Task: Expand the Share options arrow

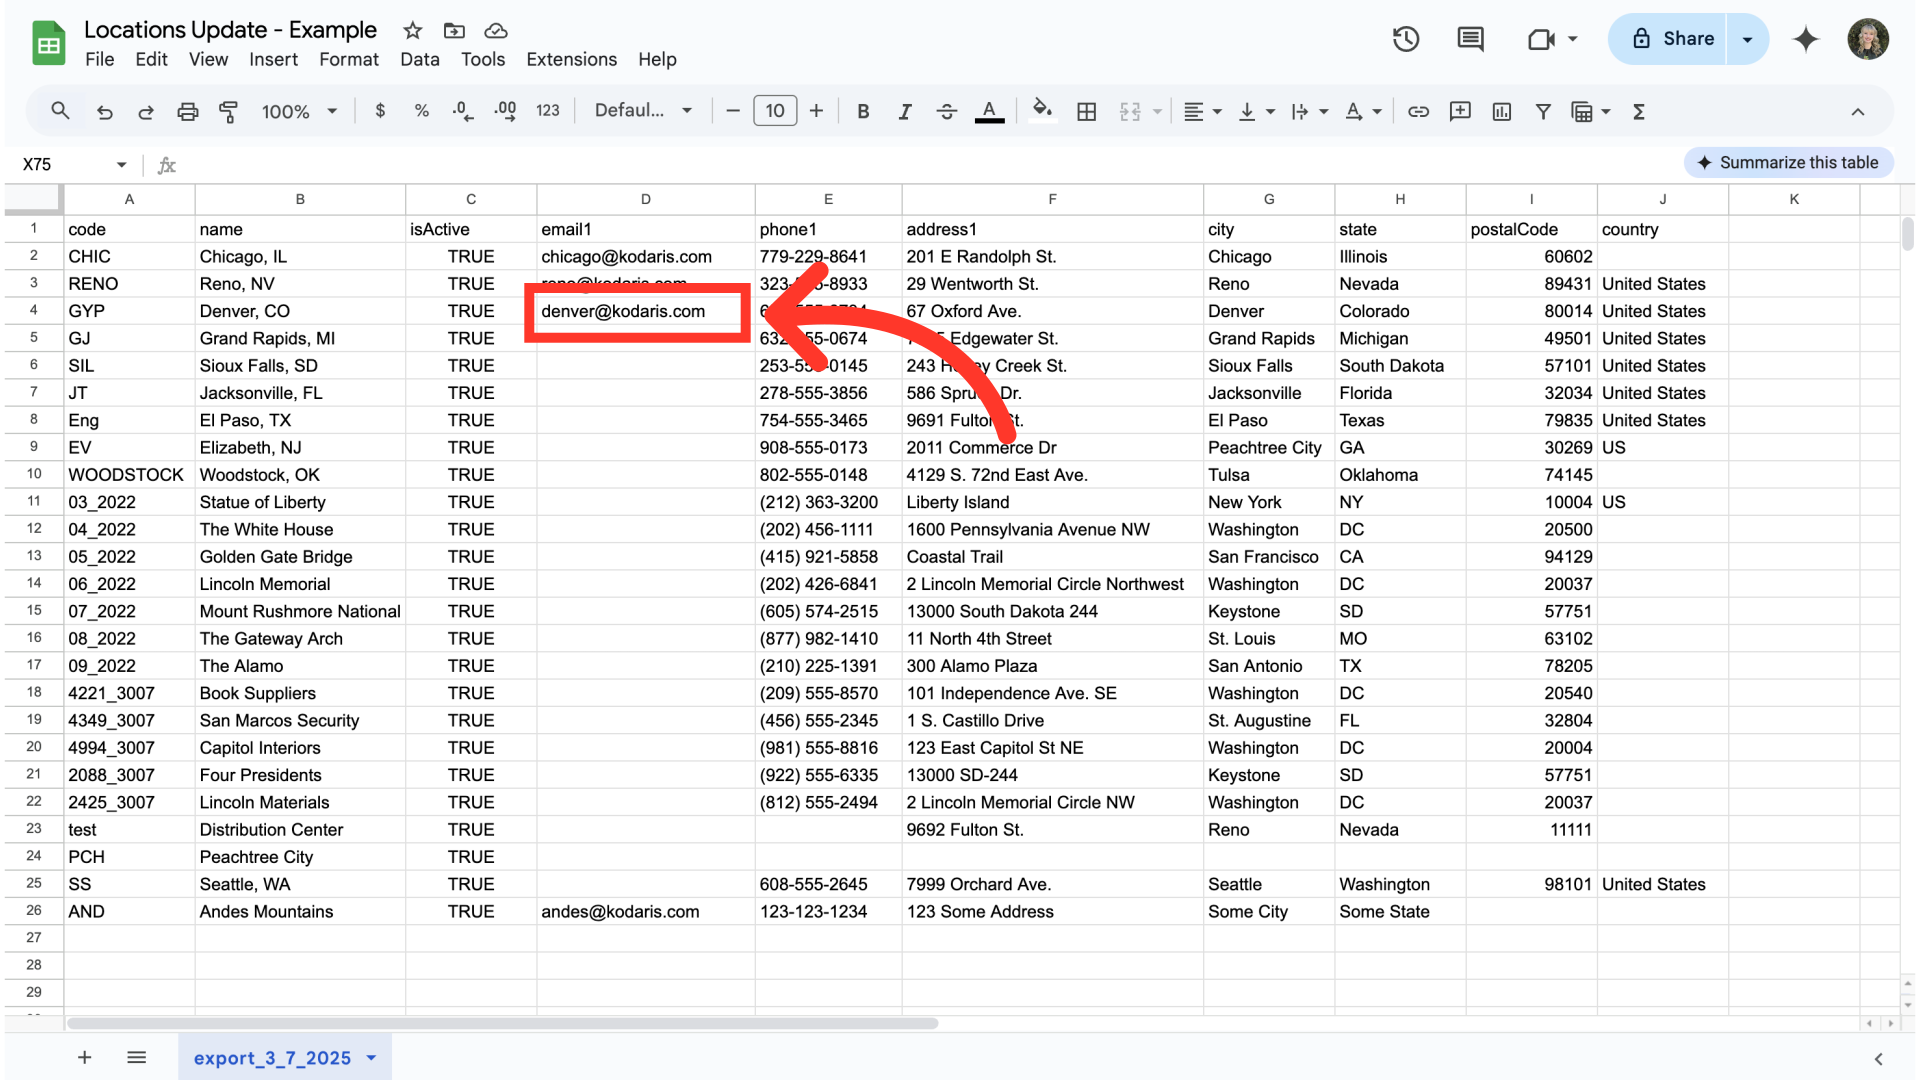Action: click(1747, 39)
